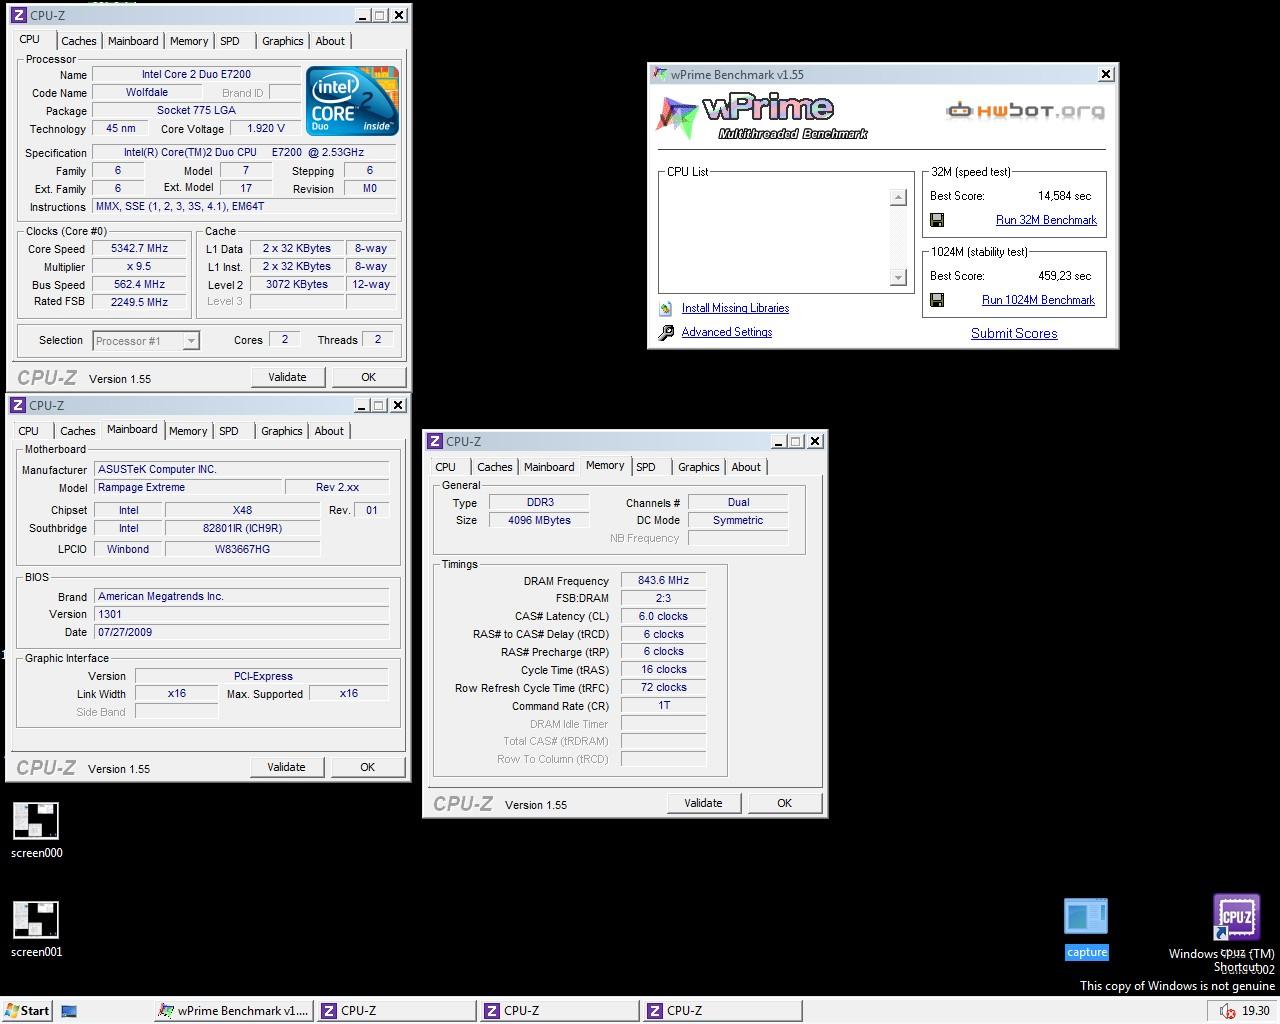The height and width of the screenshot is (1024, 1280).
Task: Switch to wPrime Benchmark taskbar button
Action: [x=234, y=1011]
